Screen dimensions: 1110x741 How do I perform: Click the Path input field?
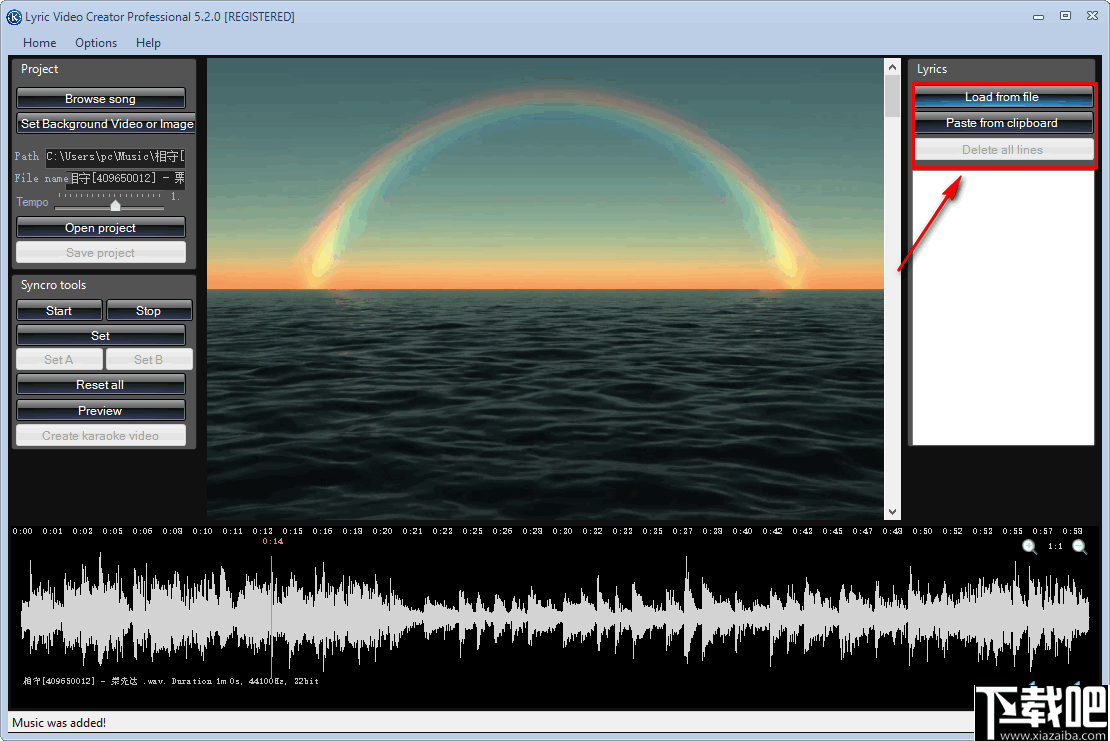[x=115, y=156]
